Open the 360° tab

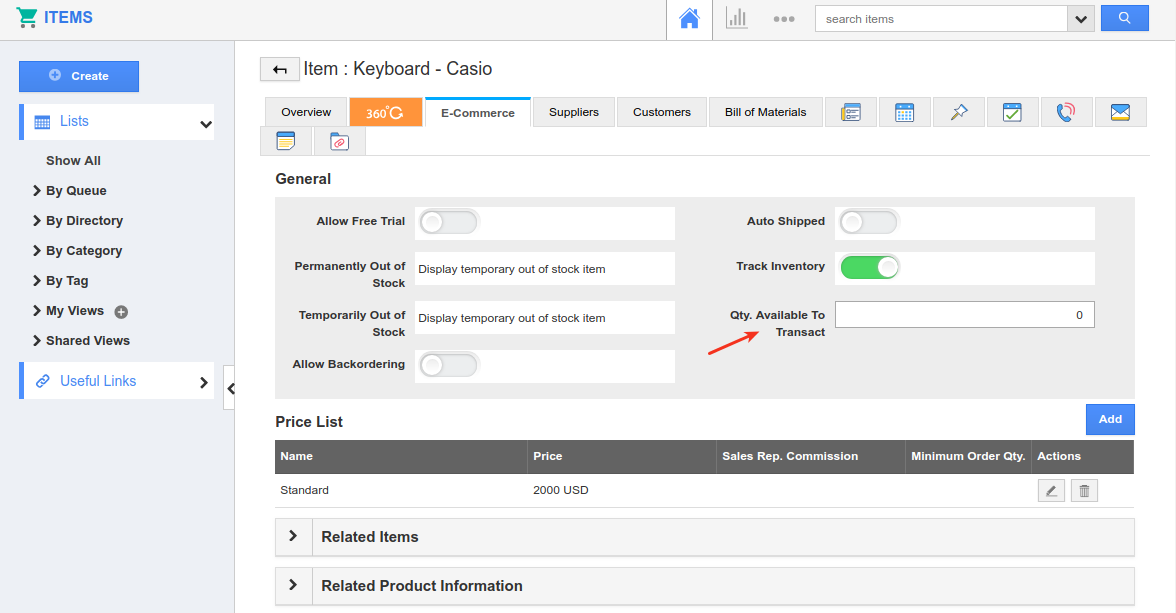tap(386, 113)
